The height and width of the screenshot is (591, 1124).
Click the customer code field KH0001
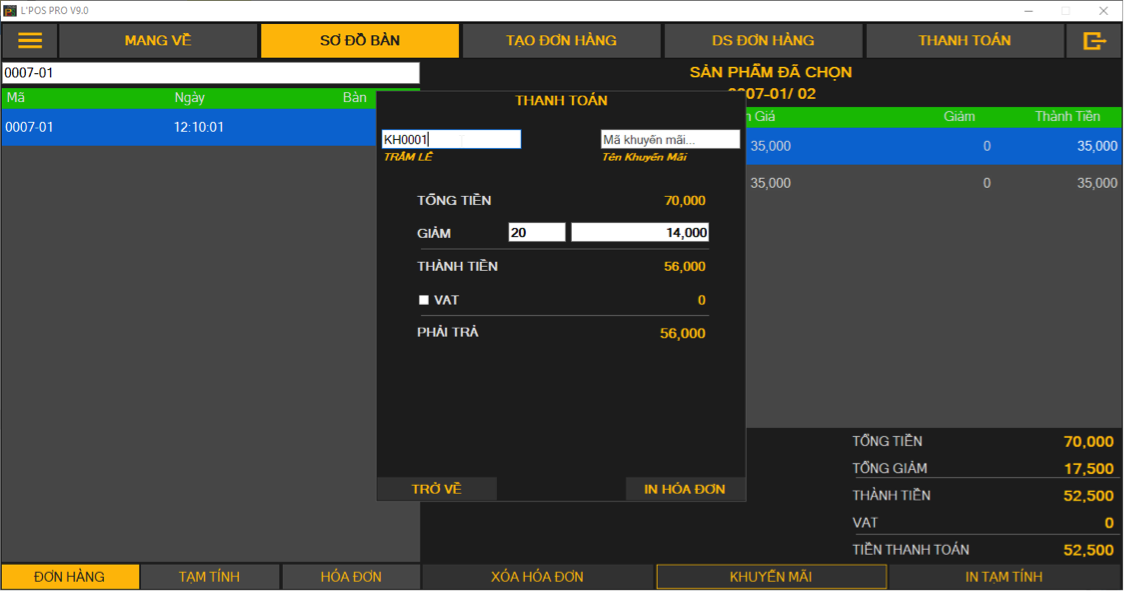[x=451, y=140]
